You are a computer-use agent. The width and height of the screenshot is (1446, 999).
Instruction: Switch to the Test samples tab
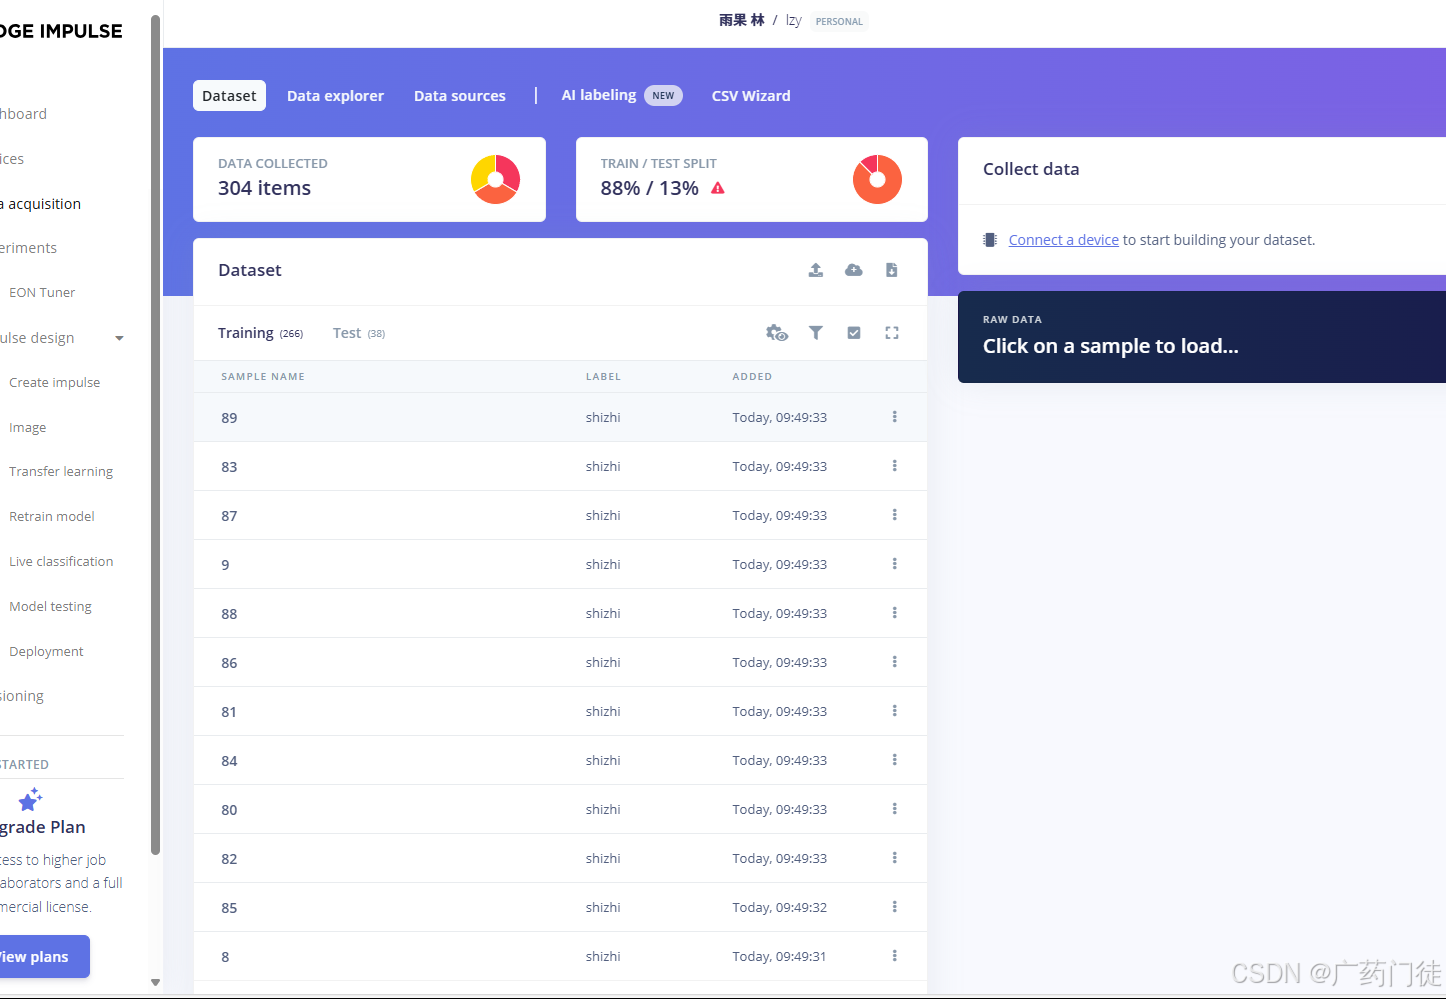[359, 333]
